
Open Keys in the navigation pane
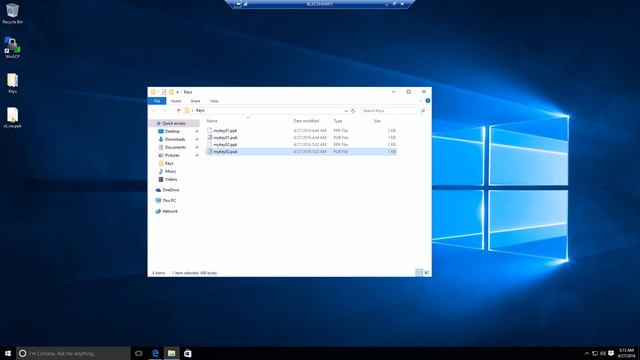point(169,163)
